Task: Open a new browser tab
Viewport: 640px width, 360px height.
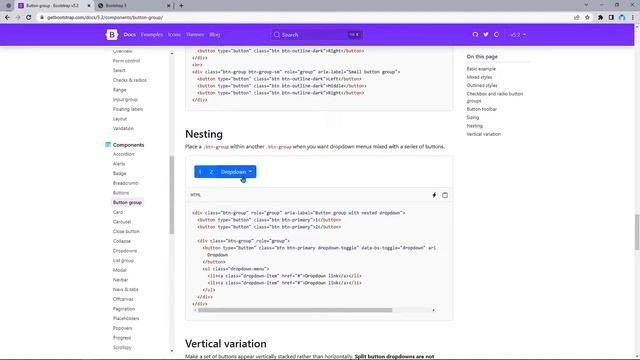Action: [181, 6]
